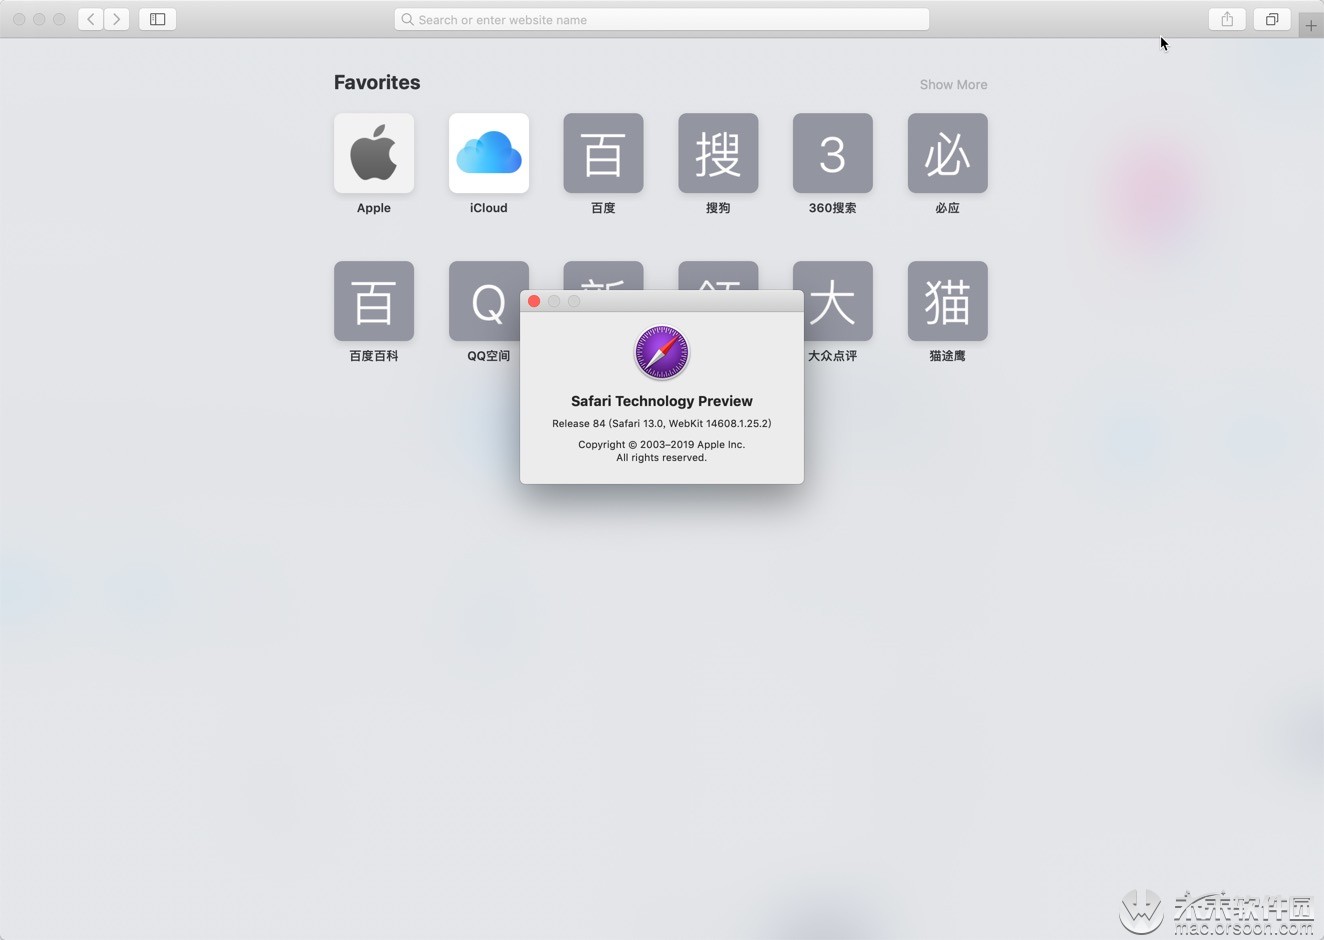The image size is (1324, 940).
Task: Open the 大众点评 favorite tile
Action: [838, 301]
